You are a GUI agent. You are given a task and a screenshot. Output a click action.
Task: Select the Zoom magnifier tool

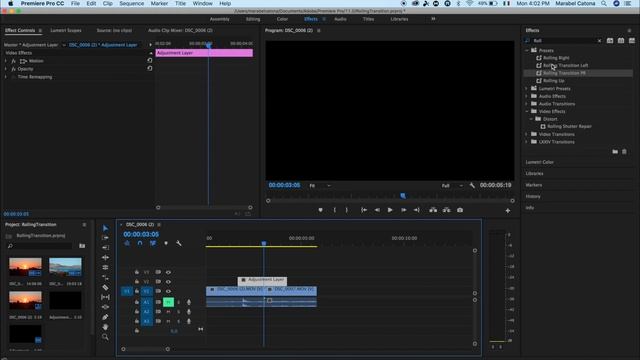[x=105, y=337]
